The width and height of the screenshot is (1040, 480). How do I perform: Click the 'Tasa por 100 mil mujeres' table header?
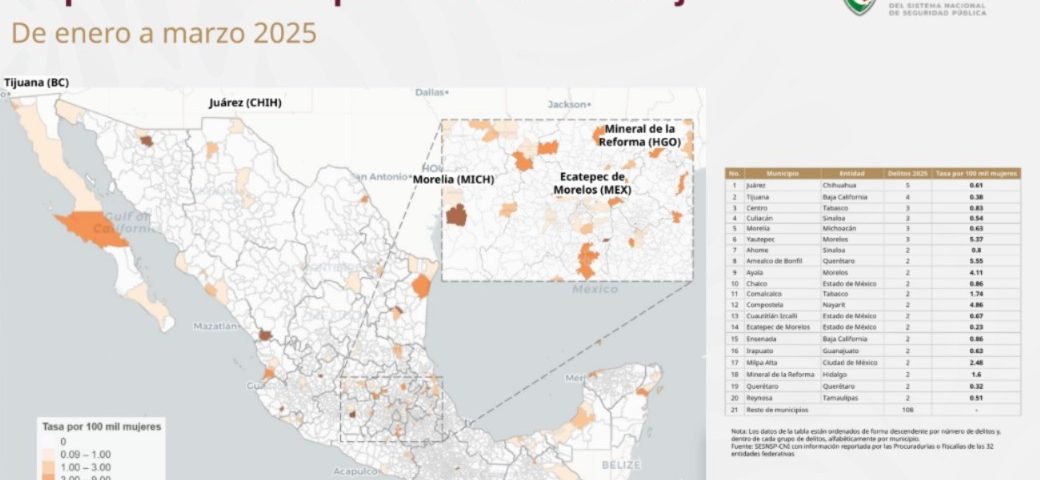click(x=976, y=173)
